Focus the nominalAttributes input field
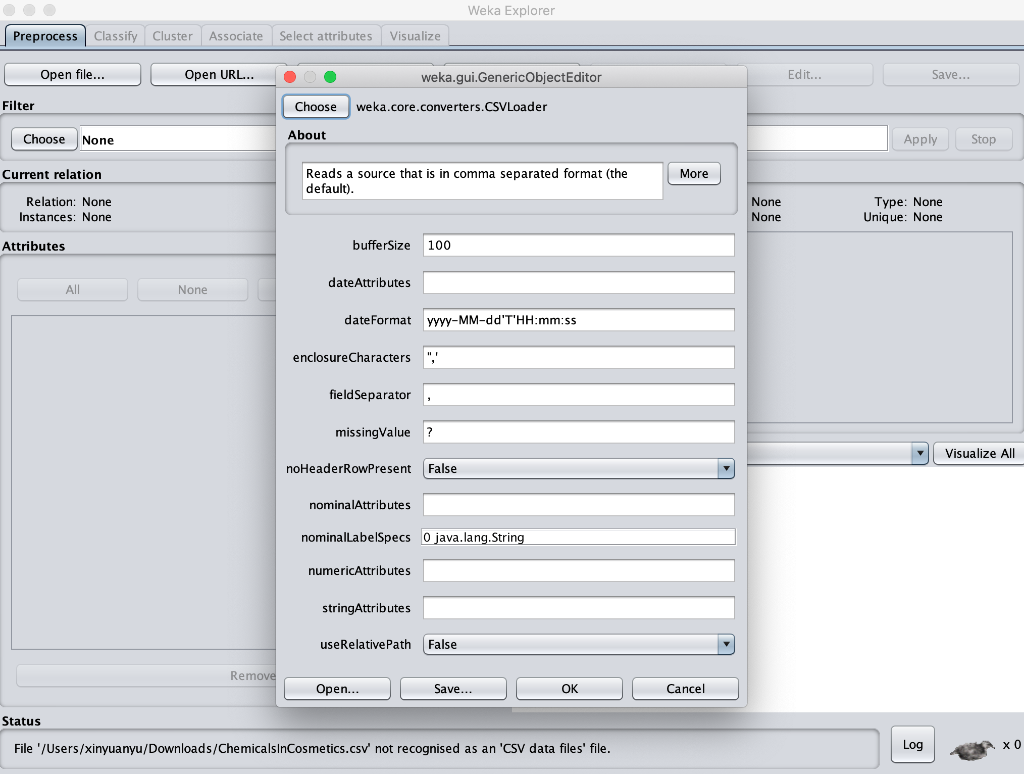 (x=579, y=504)
